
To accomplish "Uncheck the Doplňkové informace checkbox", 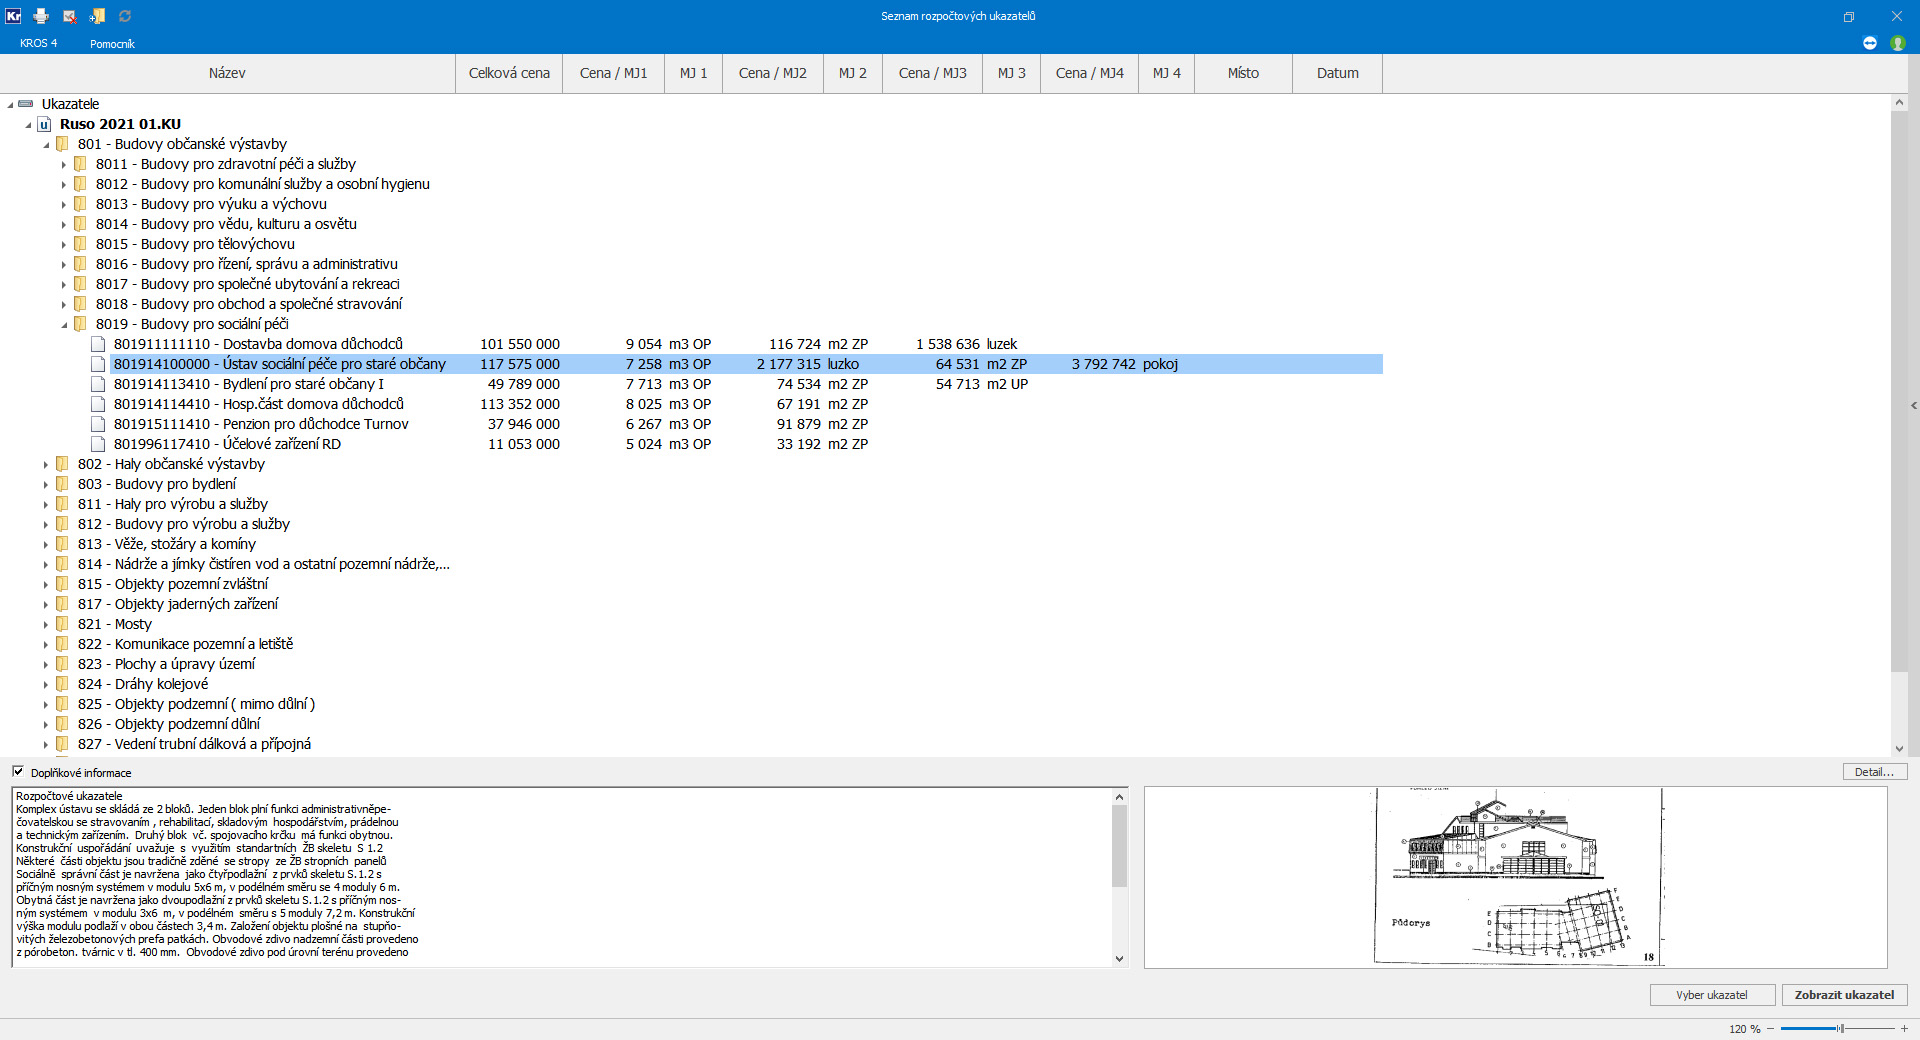I will pos(18,772).
